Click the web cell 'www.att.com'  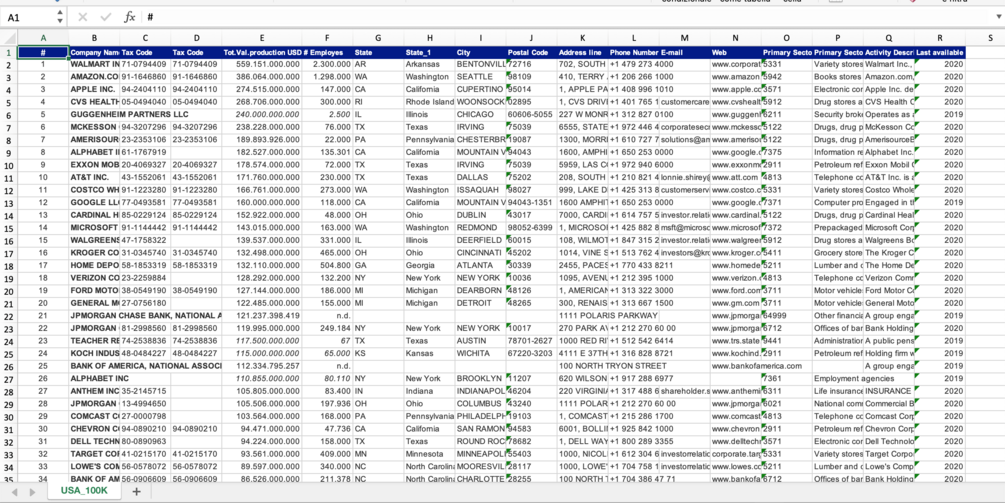point(735,177)
